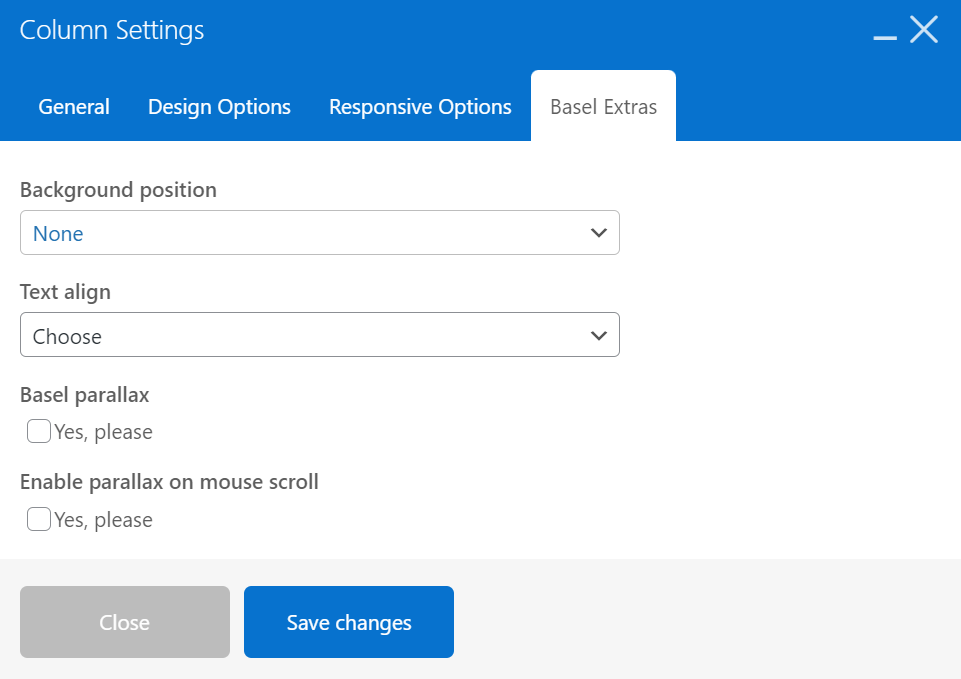Click the X icon in the title bar

coord(923,29)
